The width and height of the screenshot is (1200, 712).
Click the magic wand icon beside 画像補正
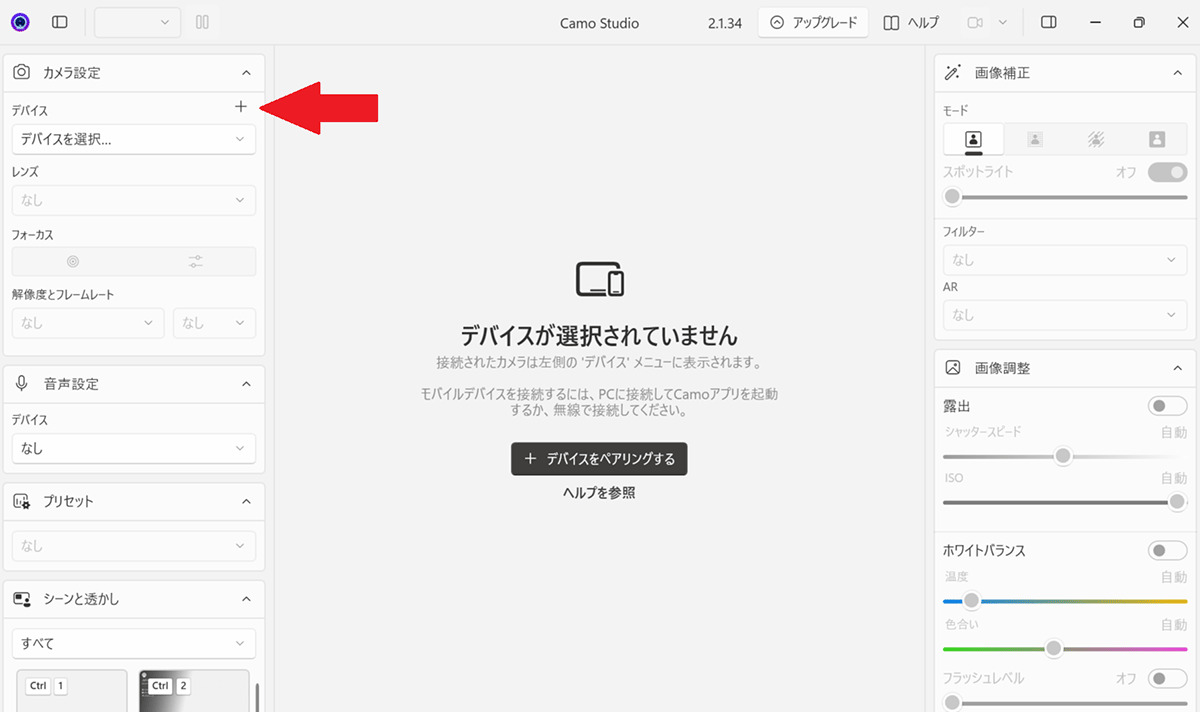pyautogui.click(x=953, y=72)
